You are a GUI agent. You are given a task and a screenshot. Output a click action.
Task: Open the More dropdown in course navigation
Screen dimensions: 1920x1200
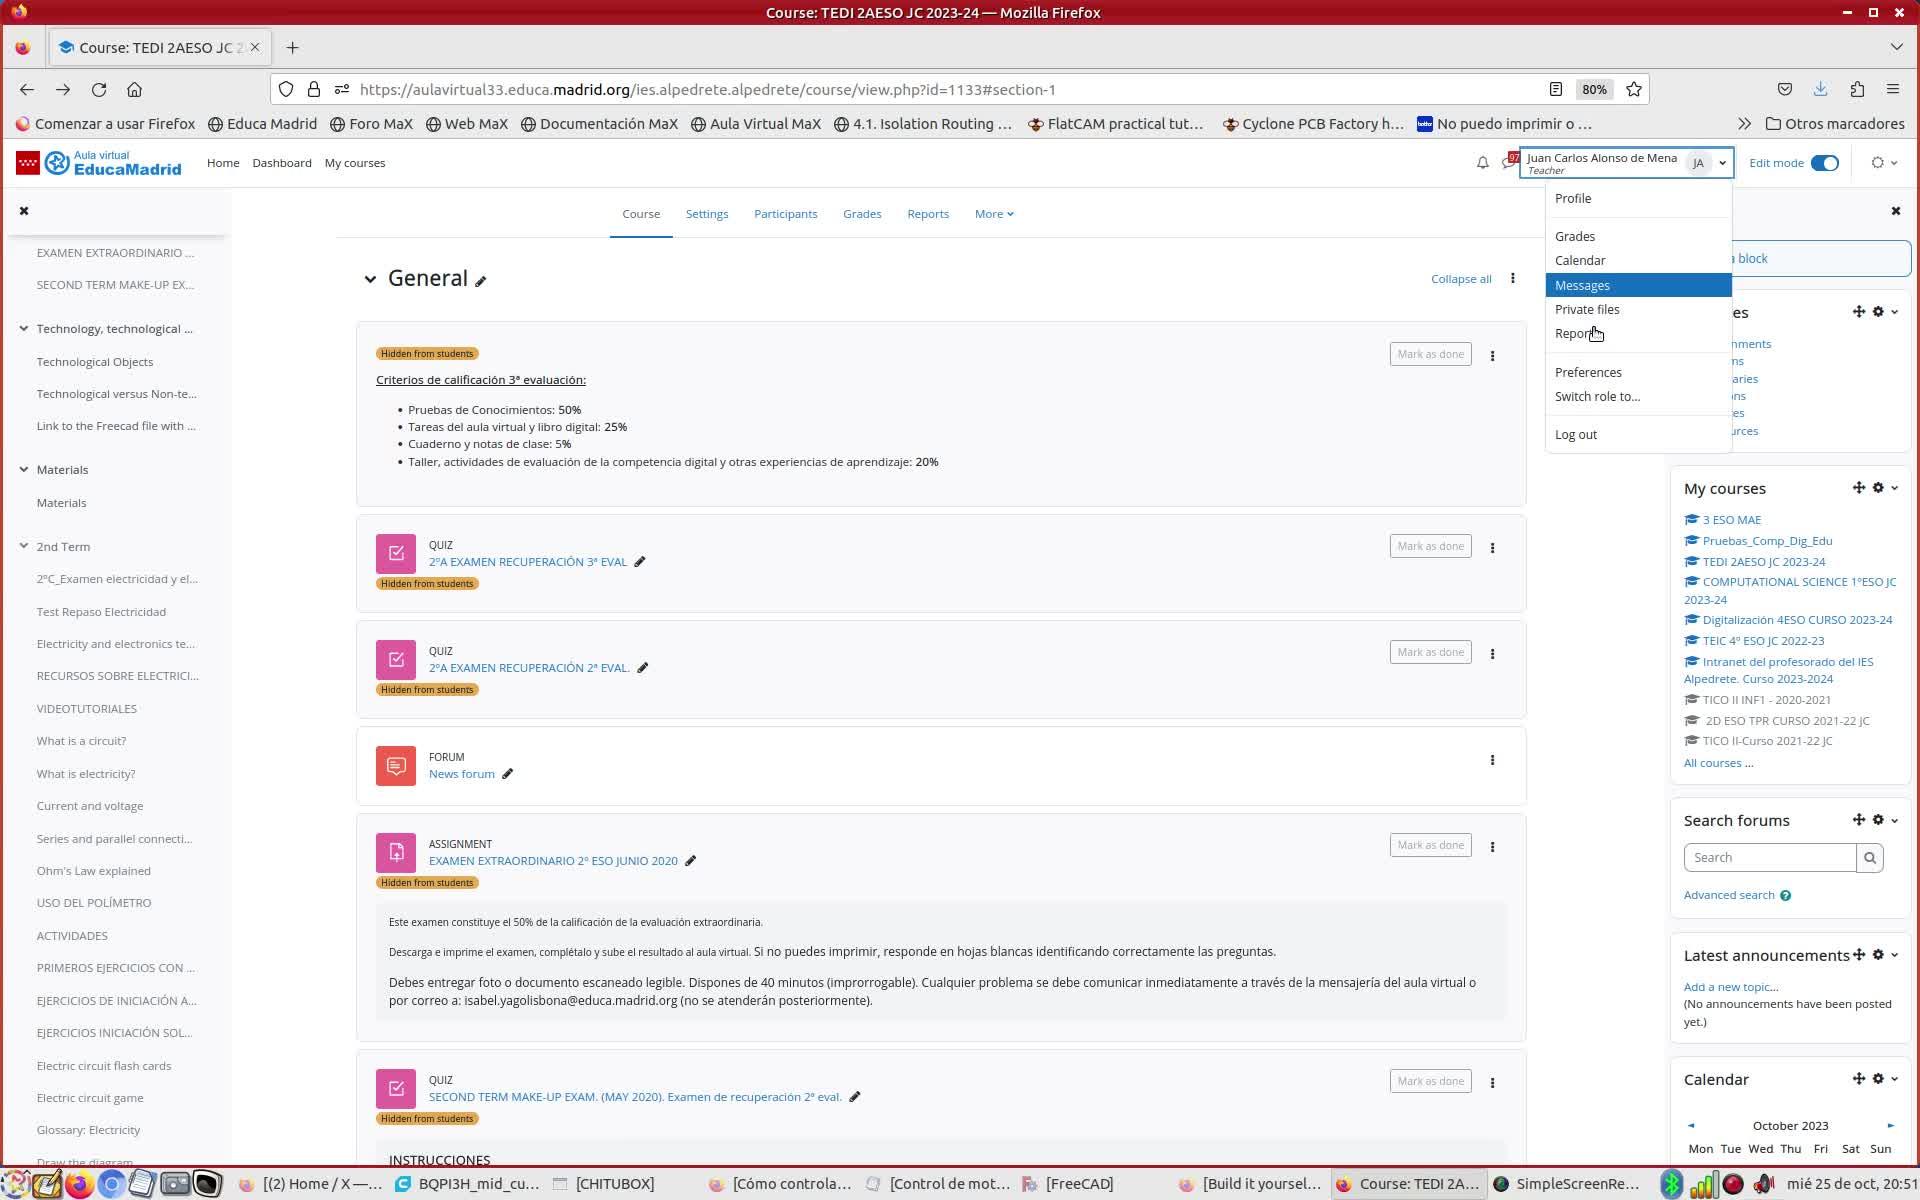993,214
